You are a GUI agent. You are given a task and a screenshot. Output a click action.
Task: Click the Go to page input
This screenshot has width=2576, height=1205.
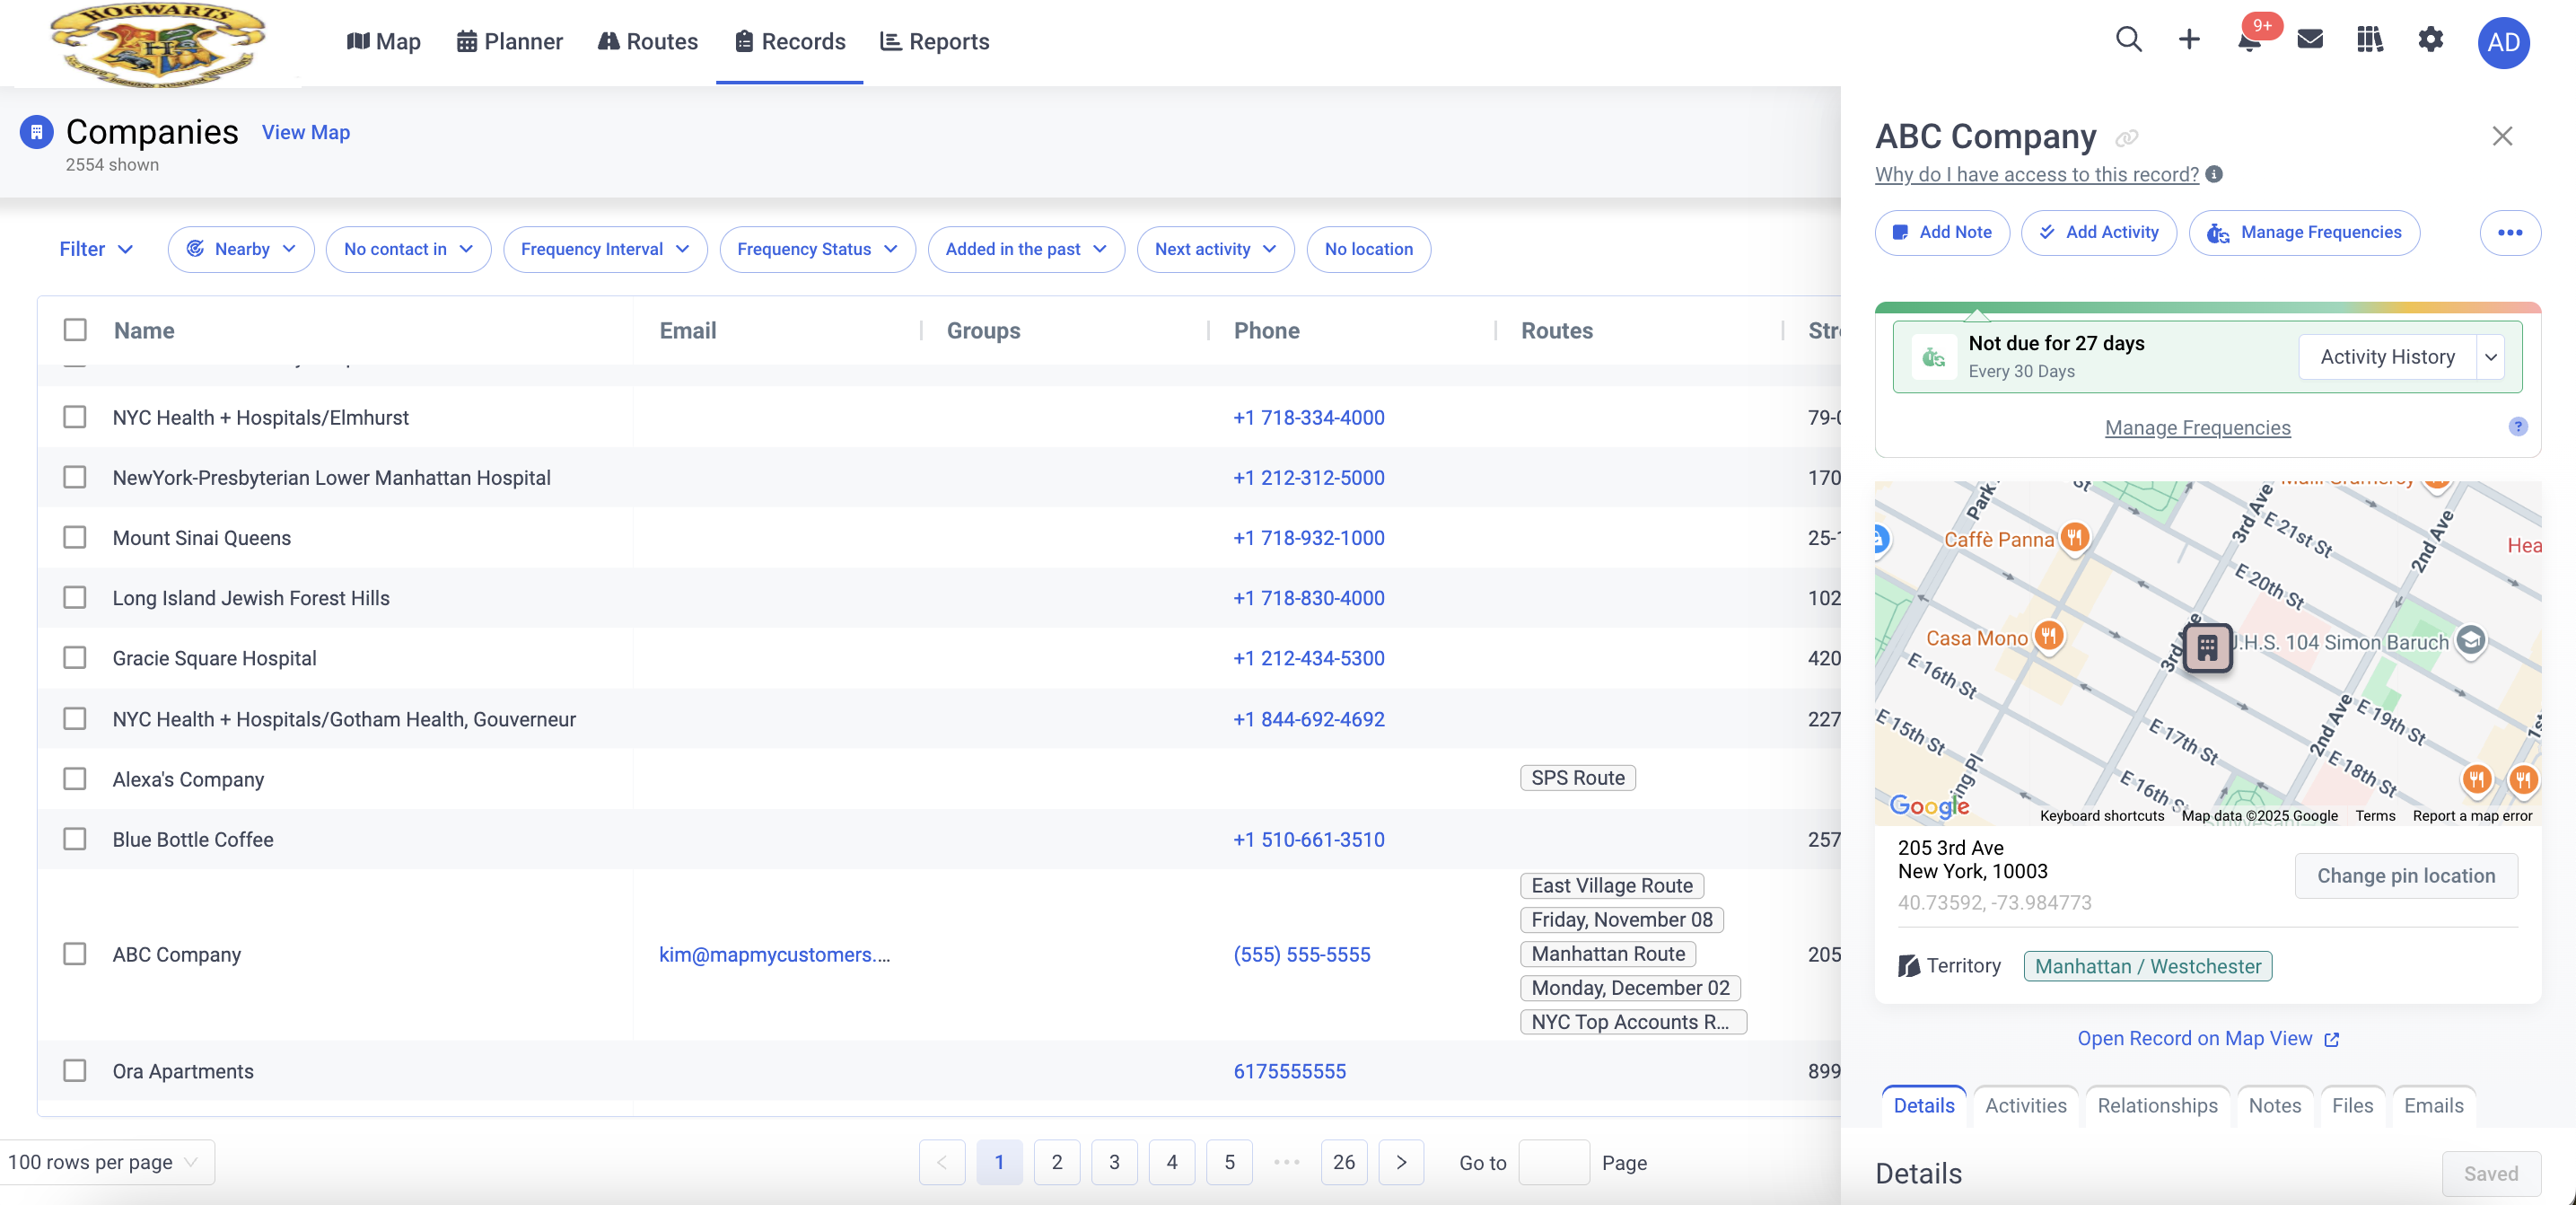(1553, 1162)
